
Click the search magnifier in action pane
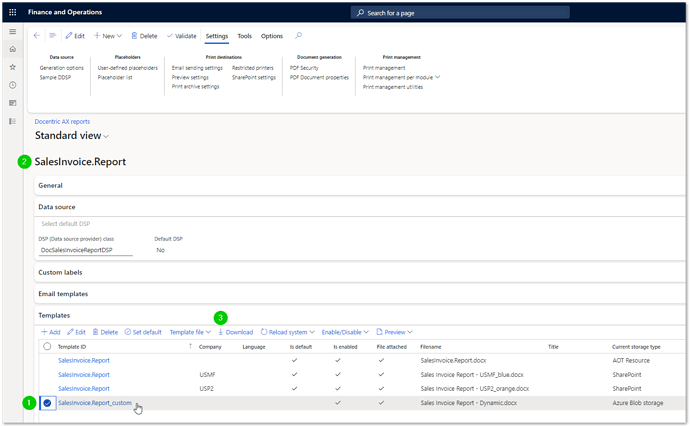coord(298,36)
